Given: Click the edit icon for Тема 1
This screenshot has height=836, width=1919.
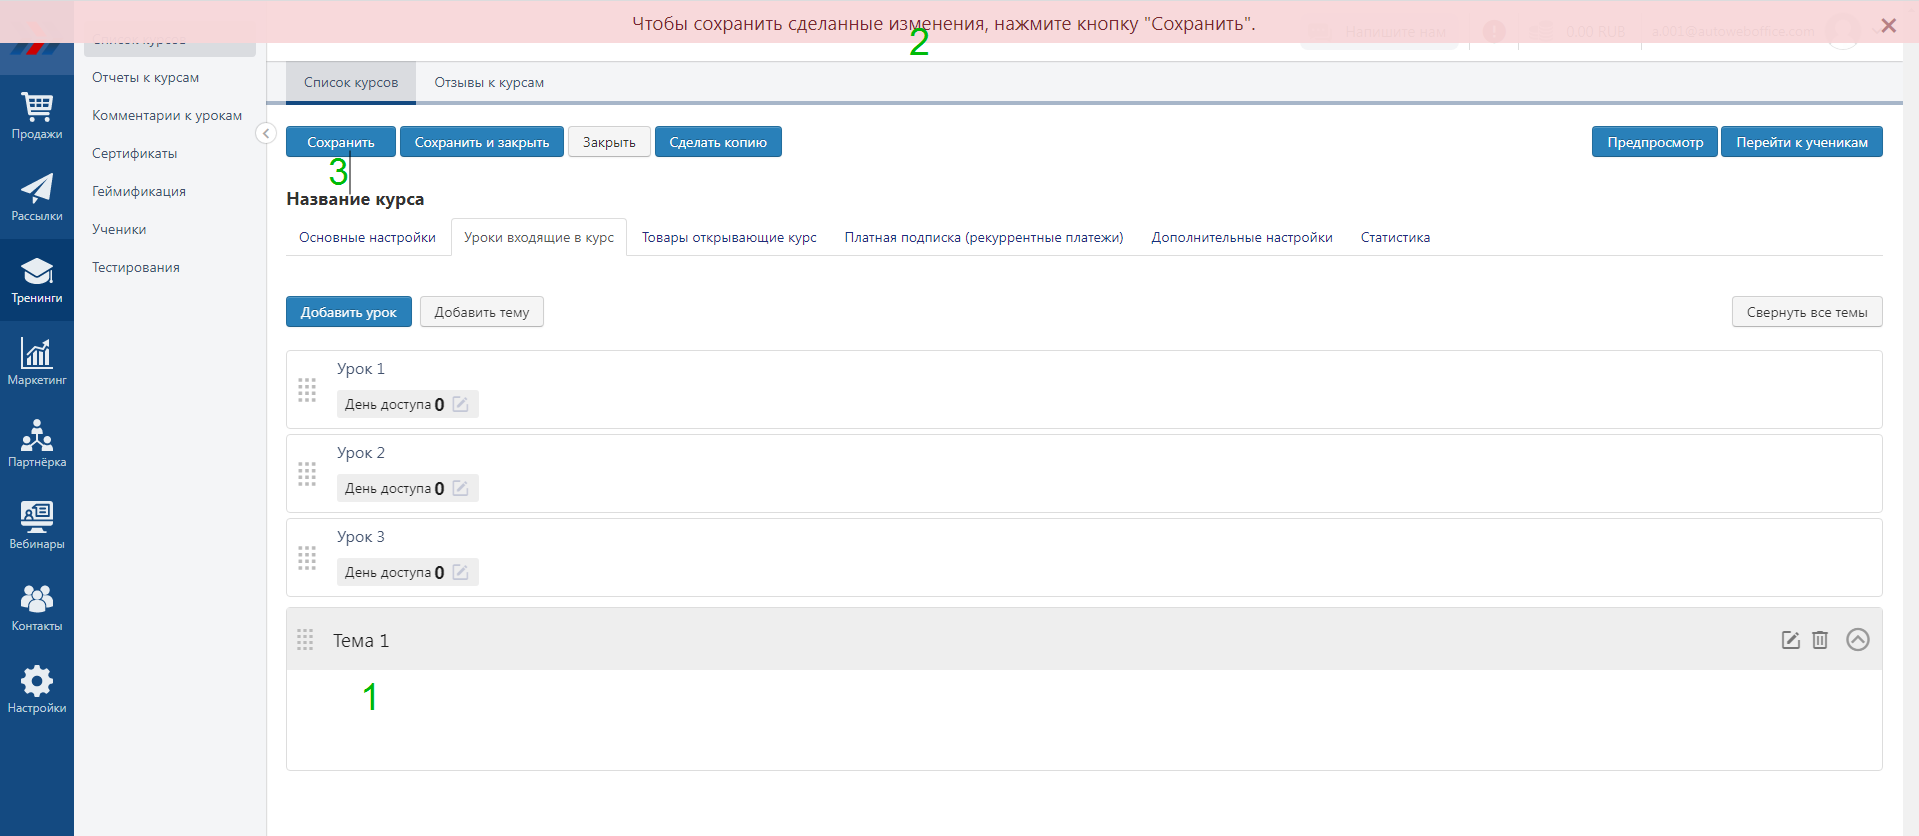Looking at the screenshot, I should (x=1790, y=640).
